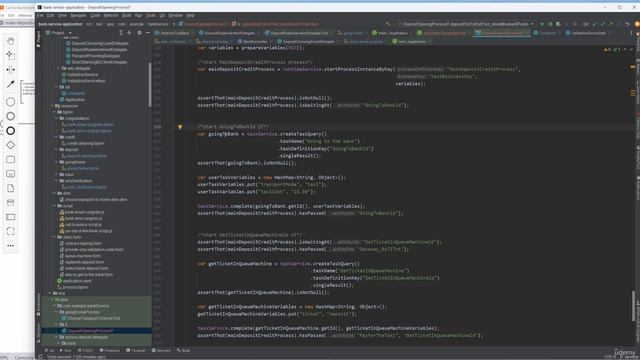Open the run configuration dropdown
This screenshot has height=360, width=640.
click(x=465, y=24)
